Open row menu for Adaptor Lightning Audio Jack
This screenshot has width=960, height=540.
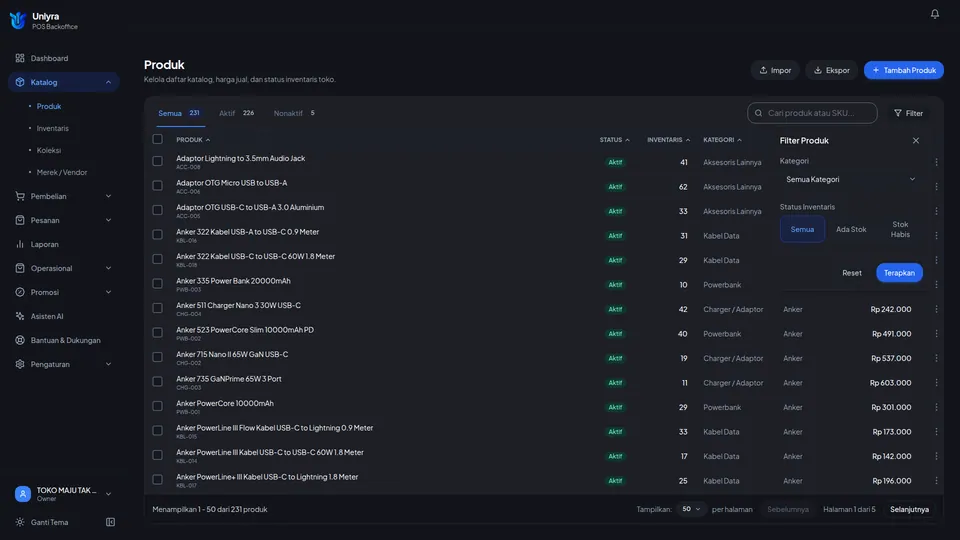[x=936, y=162]
